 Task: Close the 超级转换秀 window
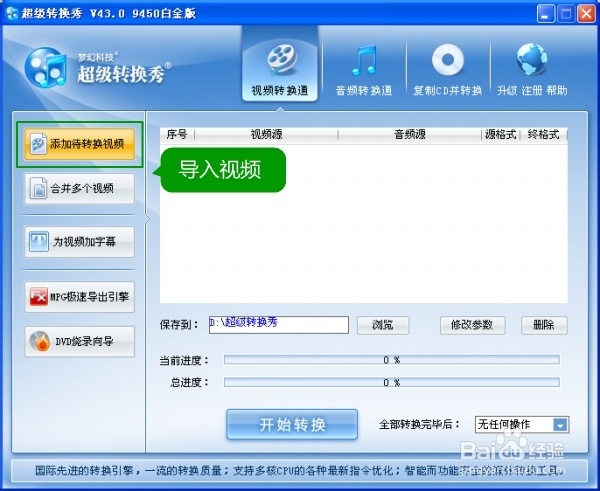pos(586,14)
